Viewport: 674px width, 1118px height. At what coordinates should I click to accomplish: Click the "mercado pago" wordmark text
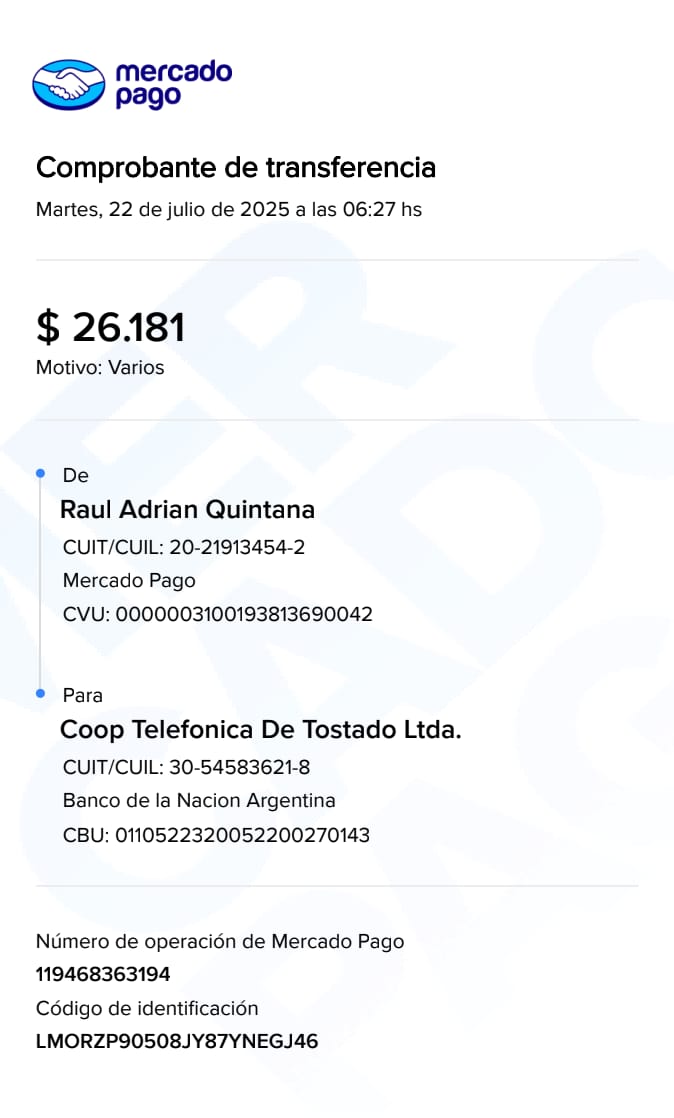173,84
